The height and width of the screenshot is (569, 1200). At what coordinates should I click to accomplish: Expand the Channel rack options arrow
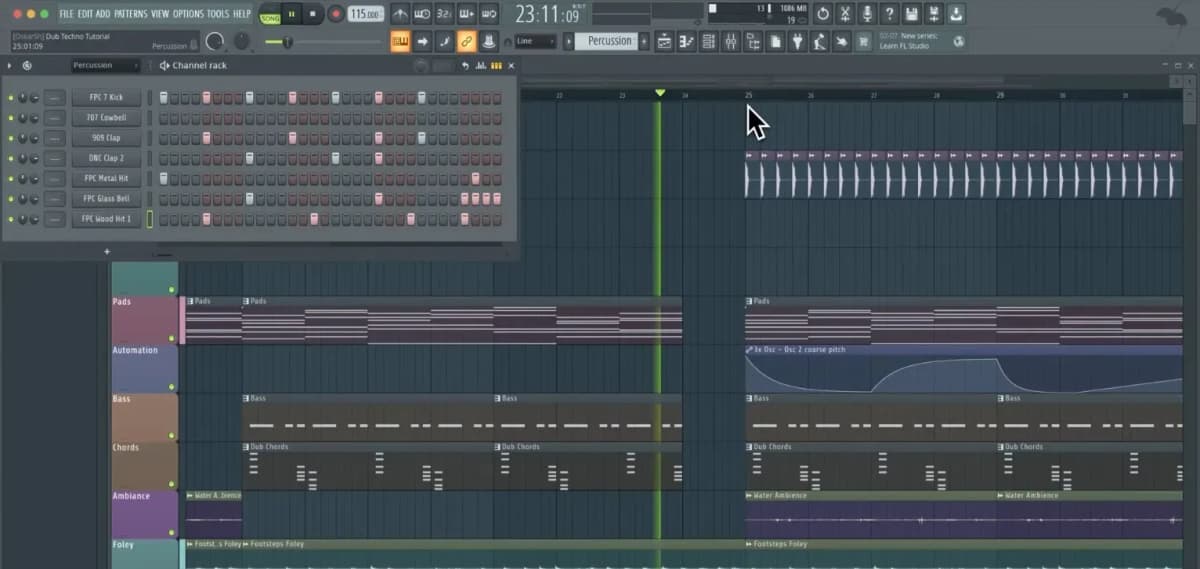[x=9, y=66]
